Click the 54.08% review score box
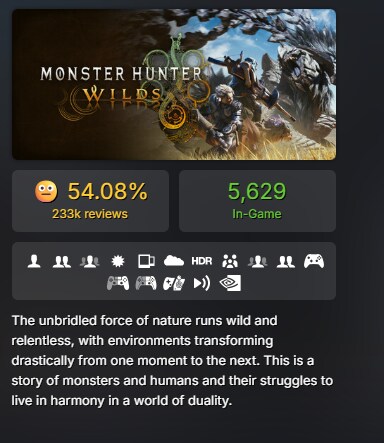Screen dimensions: 384x443 pos(90,201)
